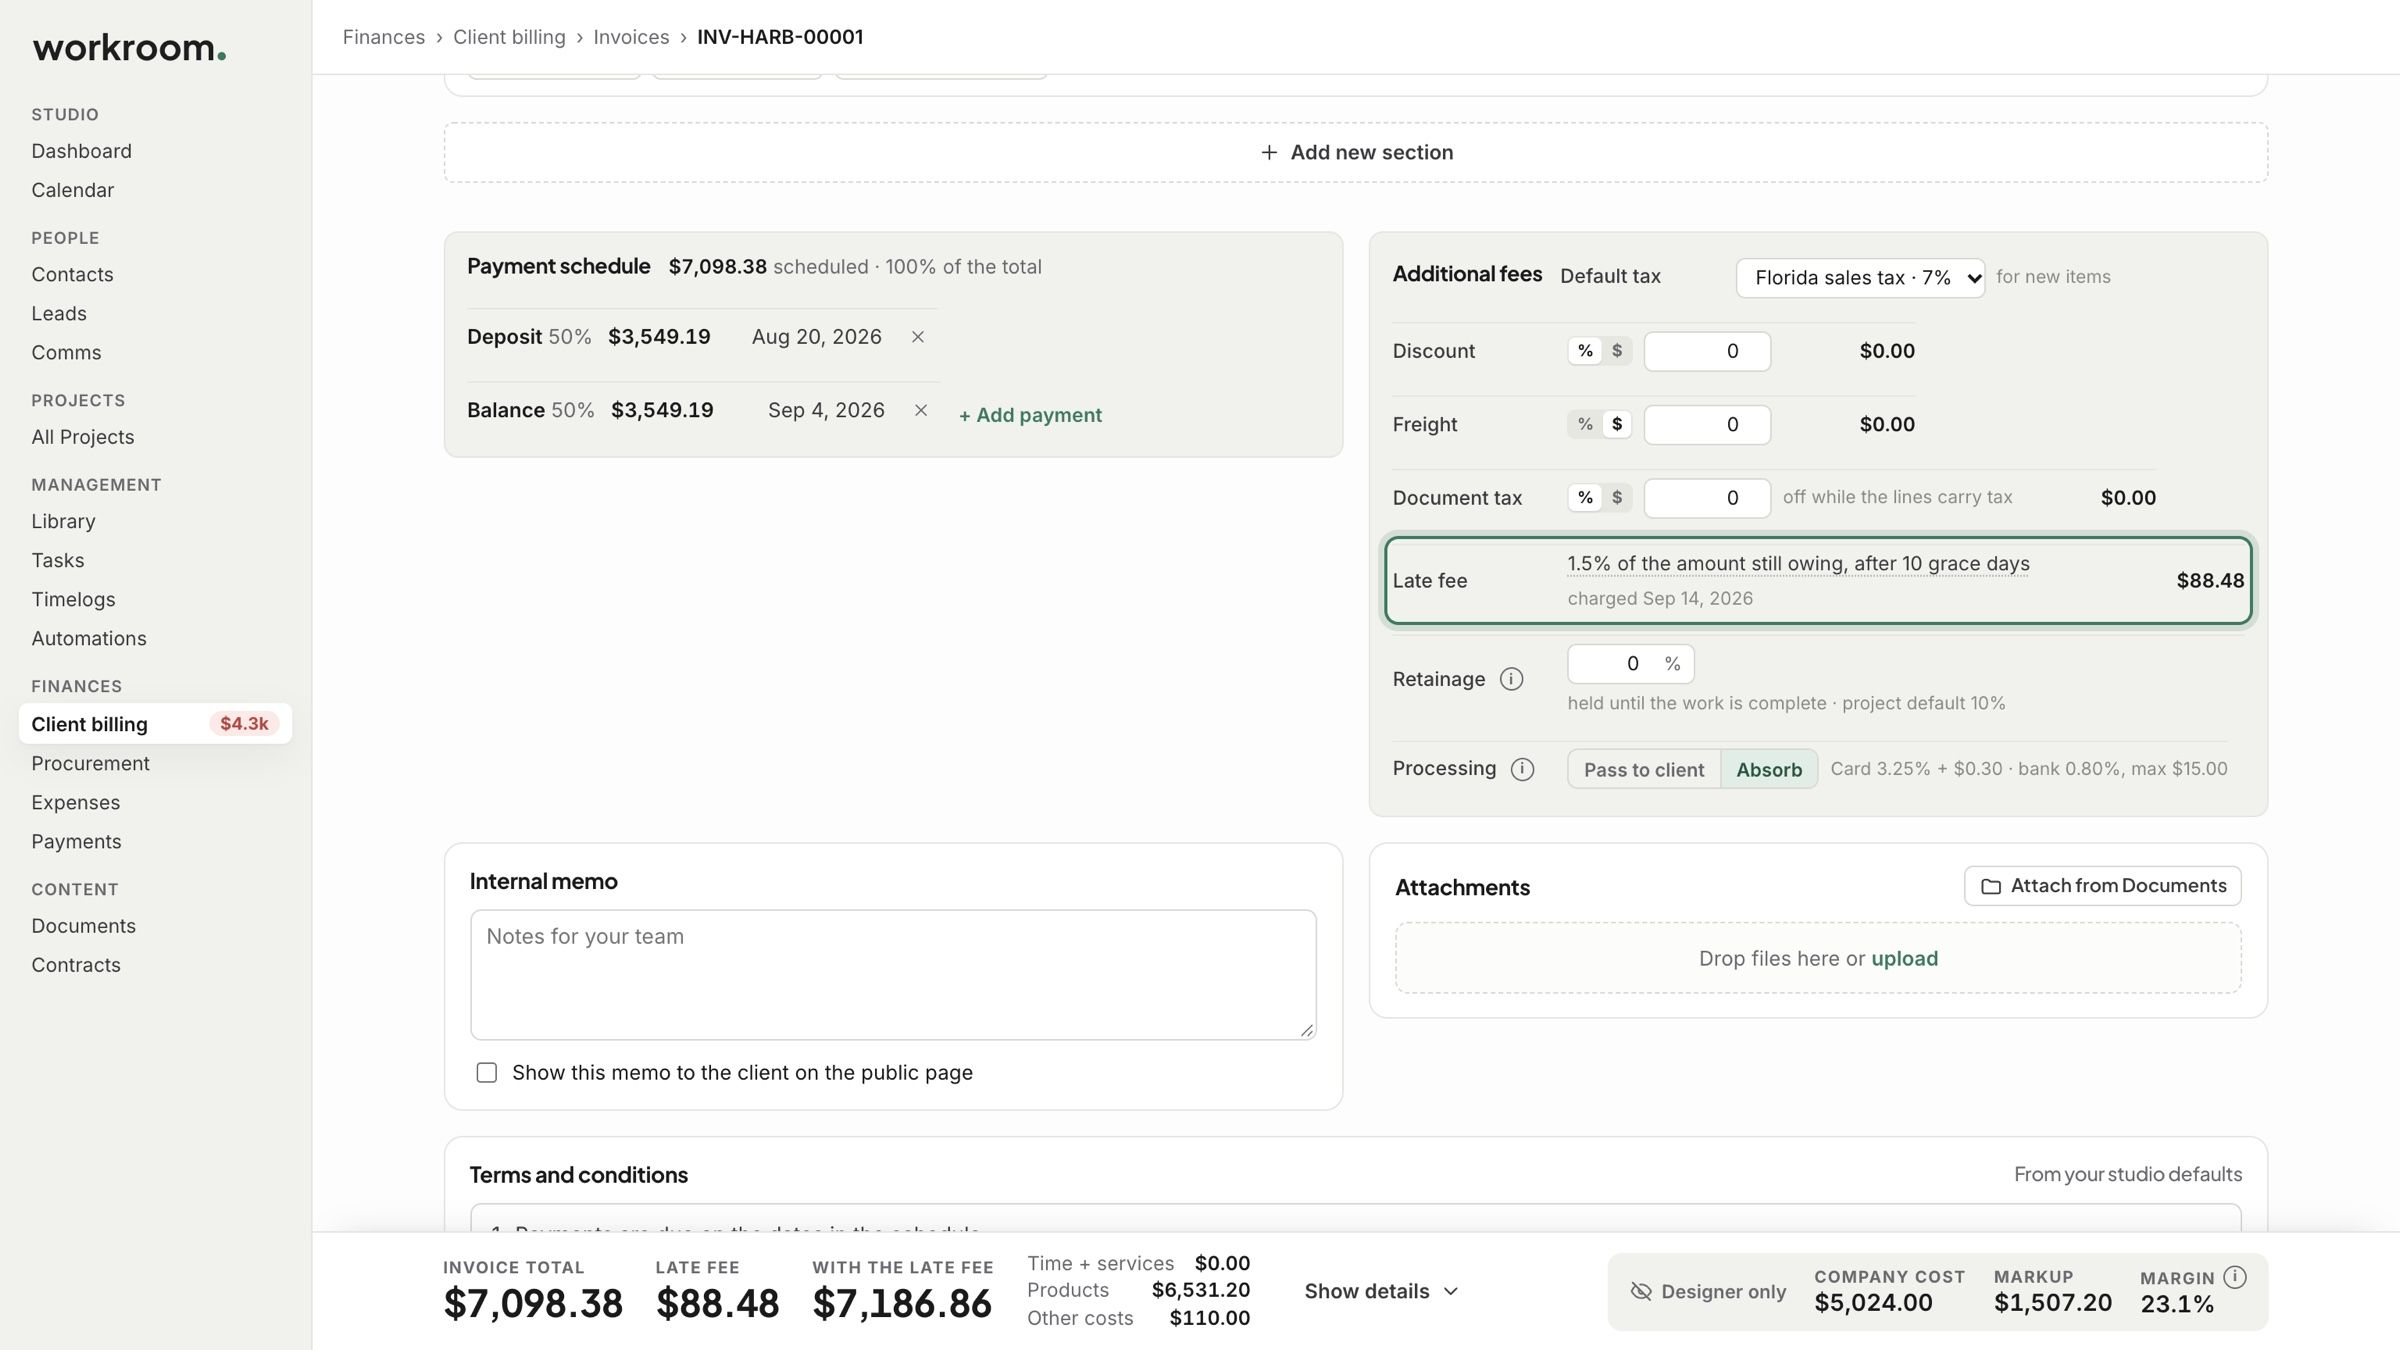Image resolution: width=2400 pixels, height=1350 pixels.
Task: Set Document tax to percent mode
Action: point(1585,497)
